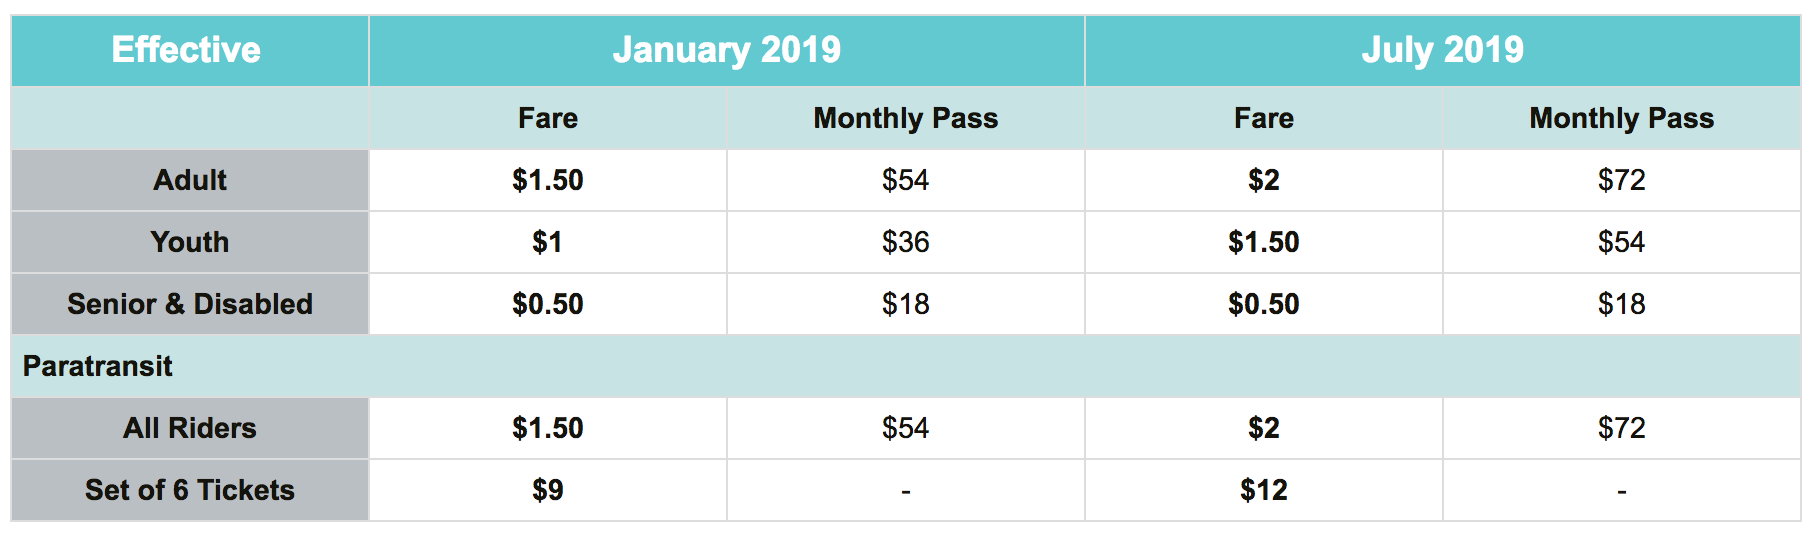Select the July 2019 column header
Screen dimensions: 1814x534
pos(1442,50)
